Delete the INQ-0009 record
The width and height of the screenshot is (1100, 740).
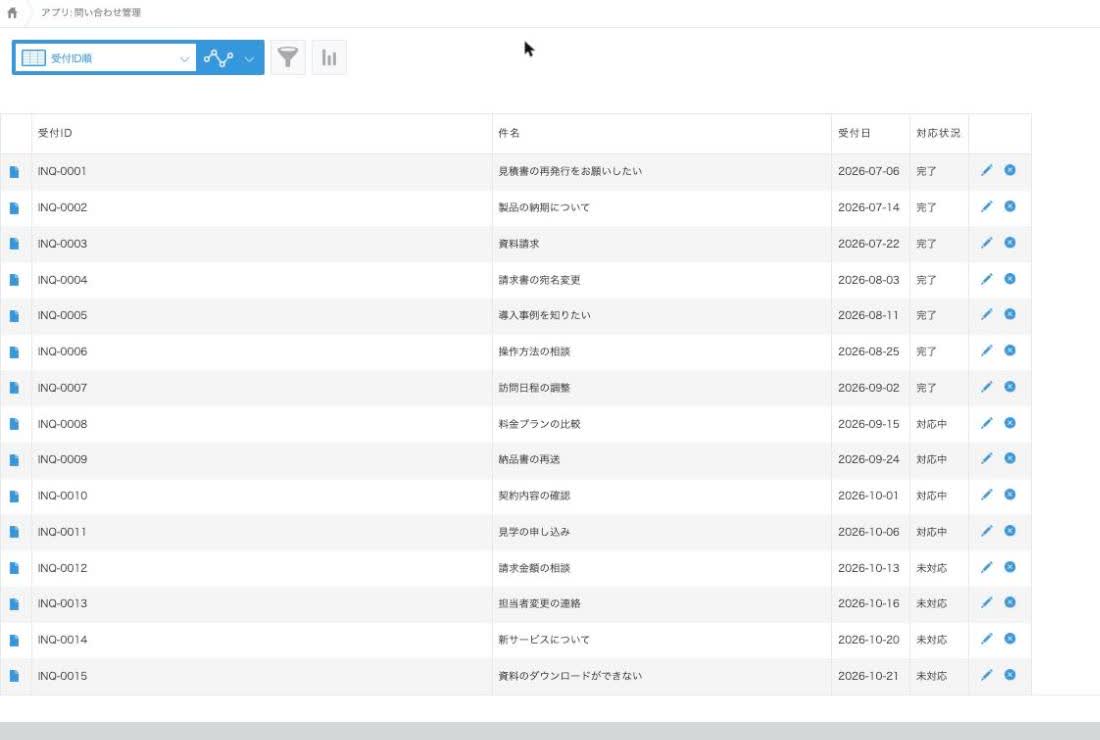point(1010,458)
